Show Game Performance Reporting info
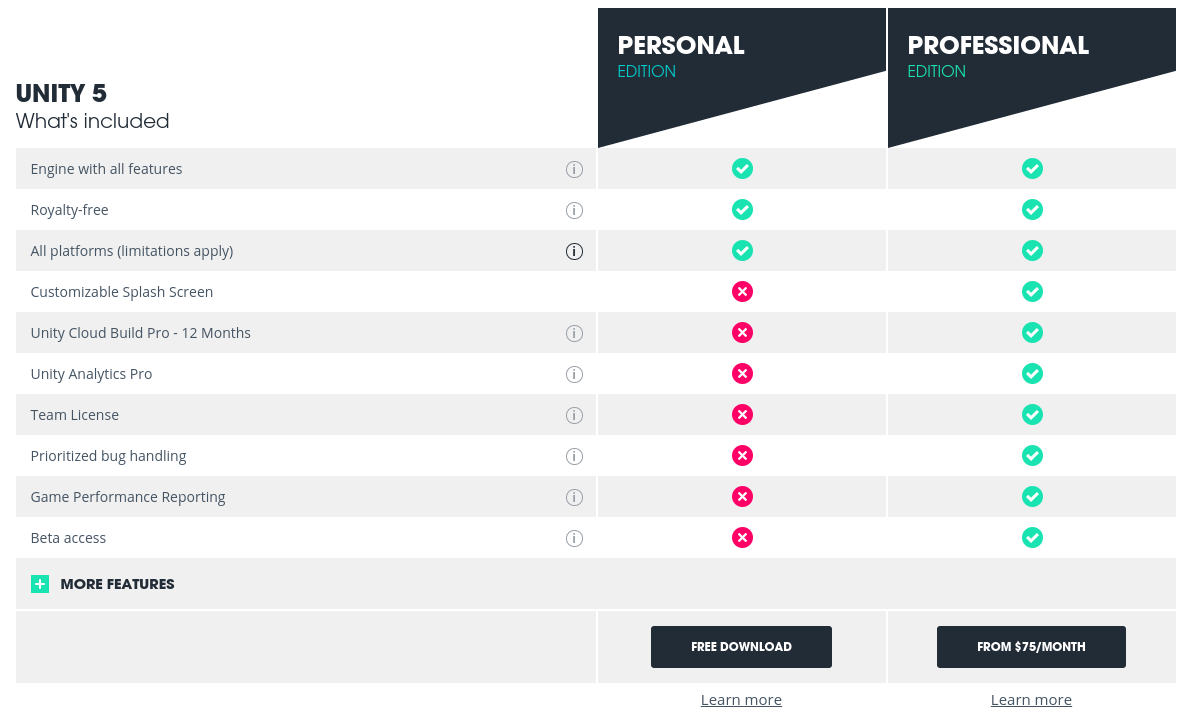This screenshot has height=719, width=1189. tap(574, 497)
